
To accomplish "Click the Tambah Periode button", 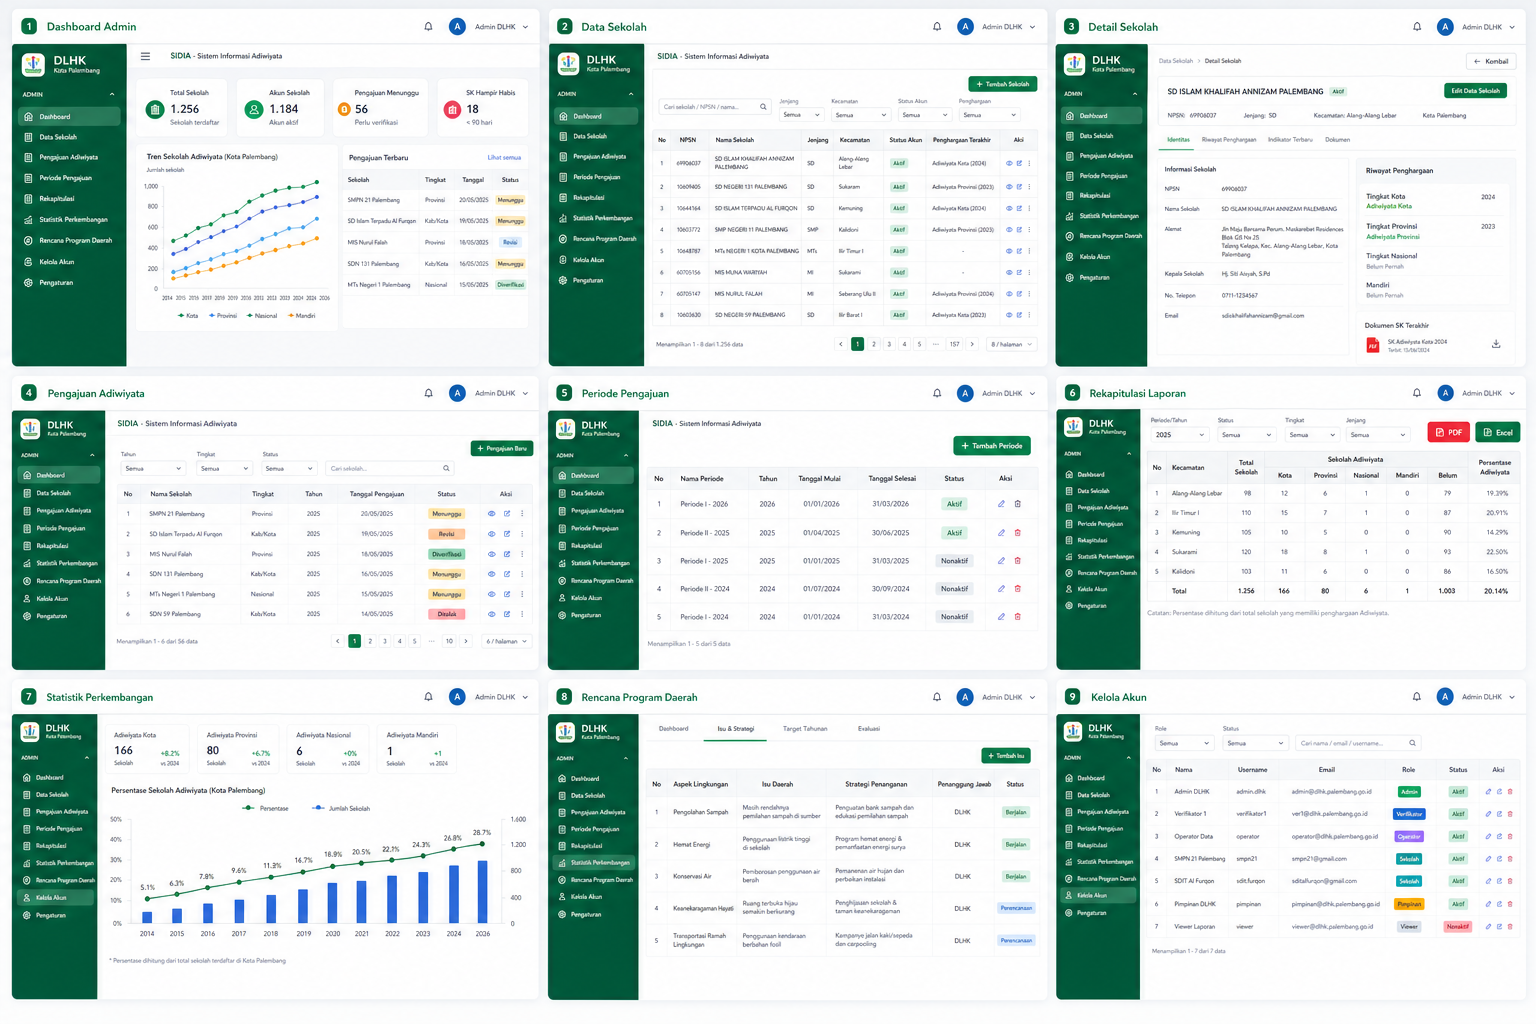I will 991,446.
